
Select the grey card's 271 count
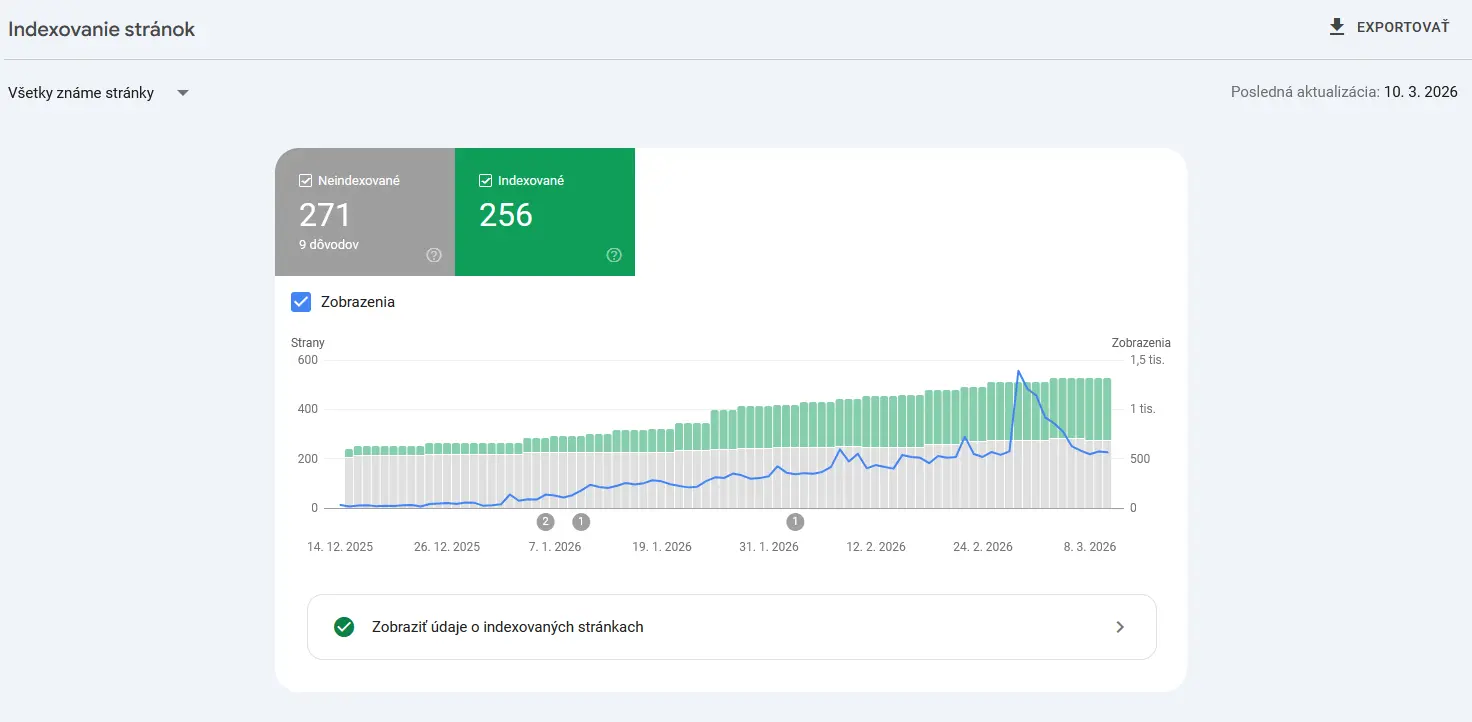(x=325, y=215)
